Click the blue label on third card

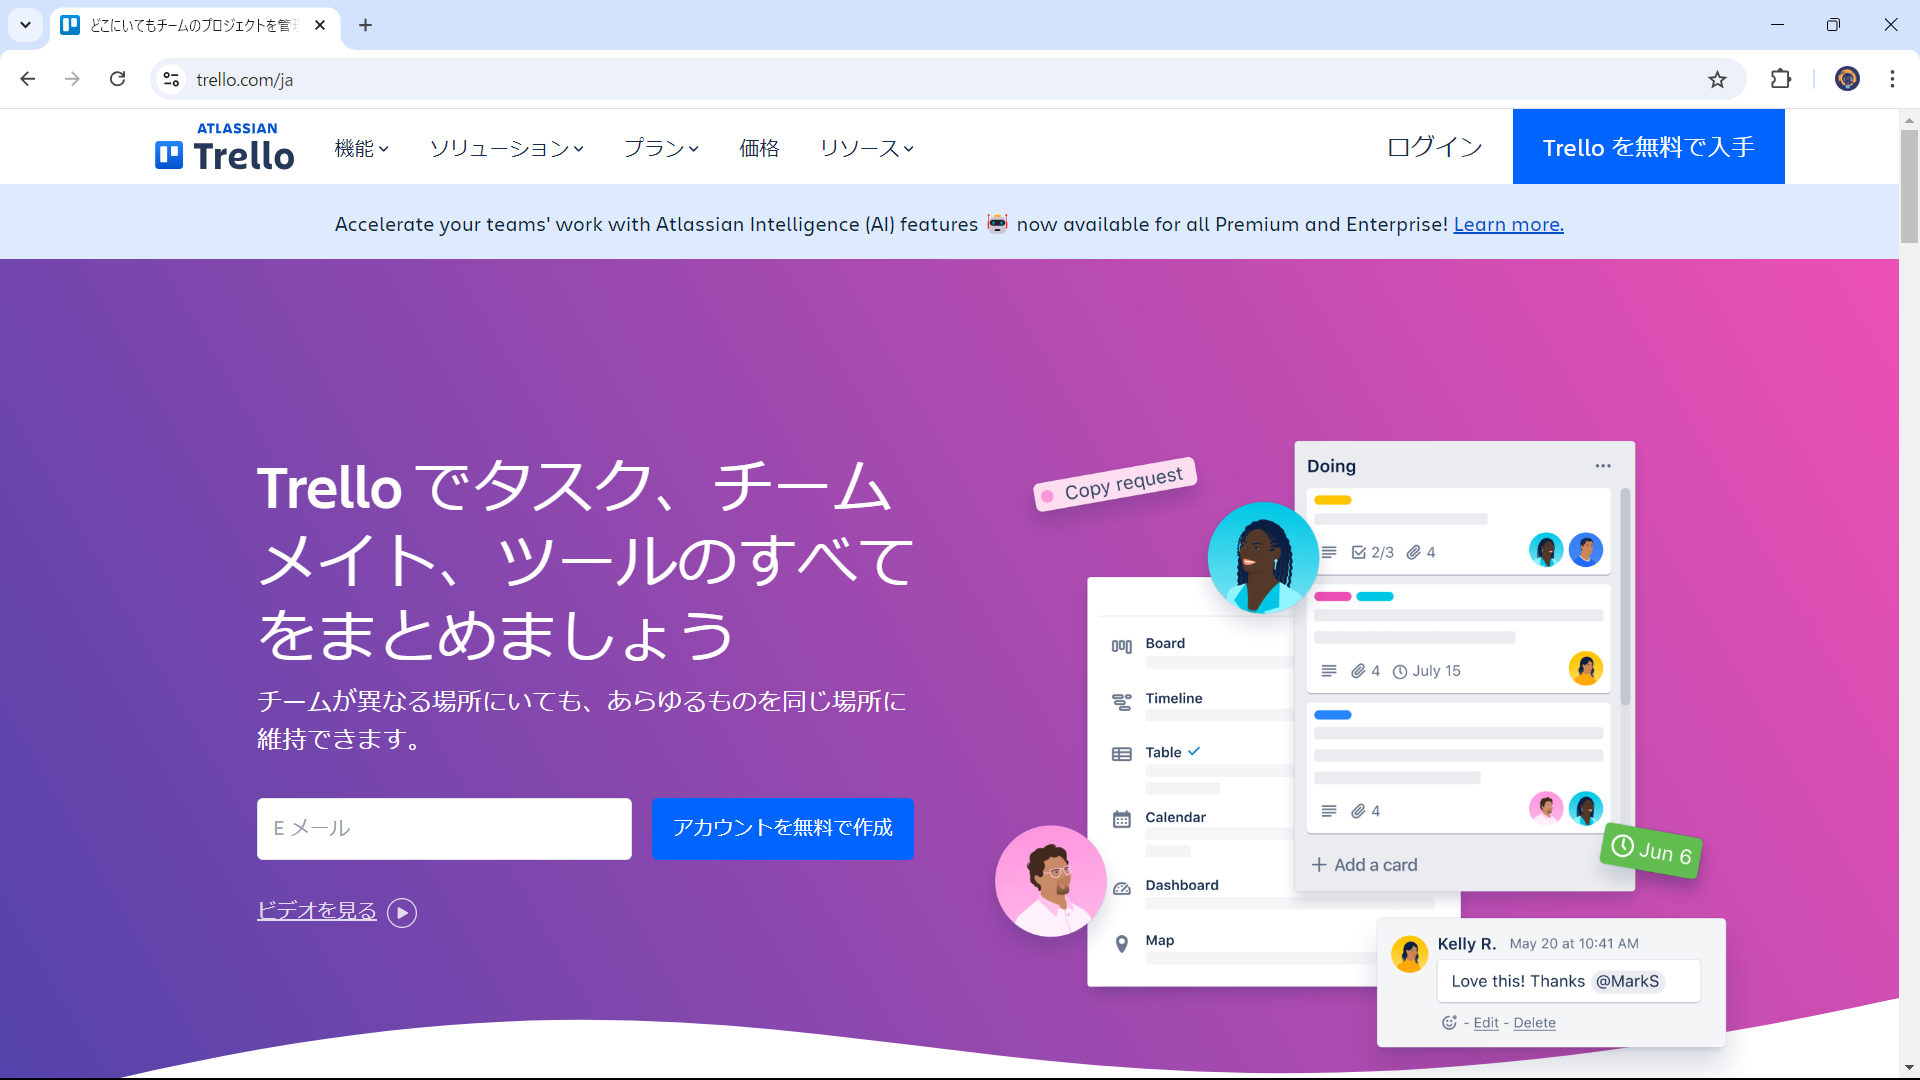click(1332, 715)
